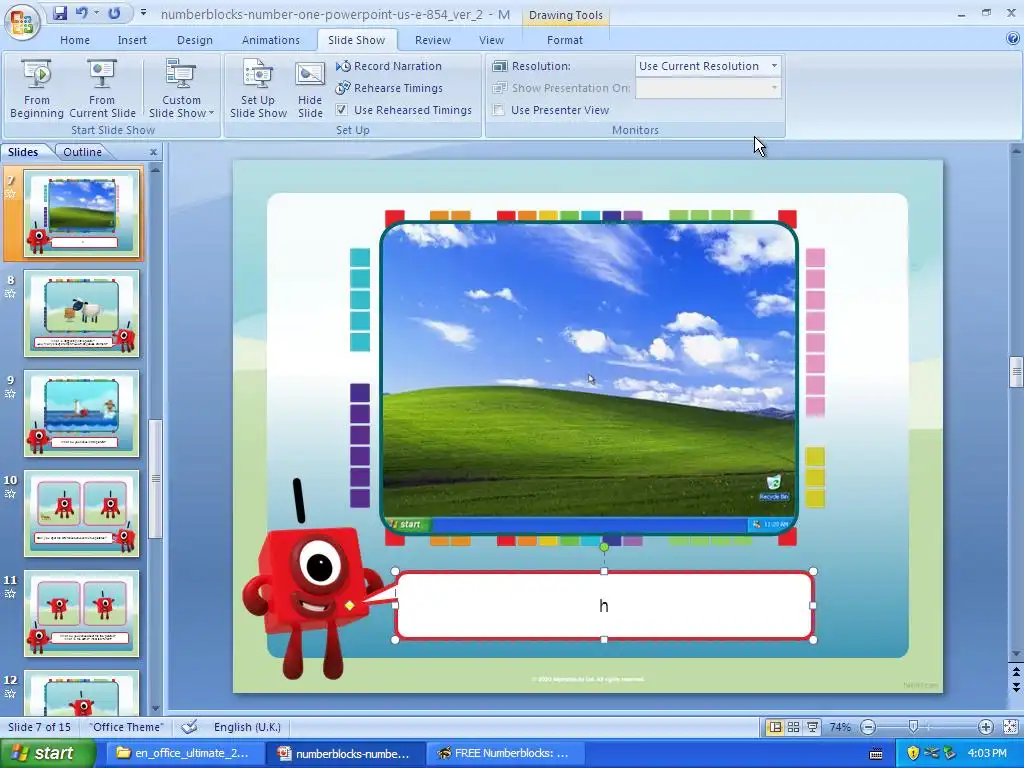Open the Drawing Tools Format tab
Viewport: 1024px width, 768px height.
coord(565,40)
